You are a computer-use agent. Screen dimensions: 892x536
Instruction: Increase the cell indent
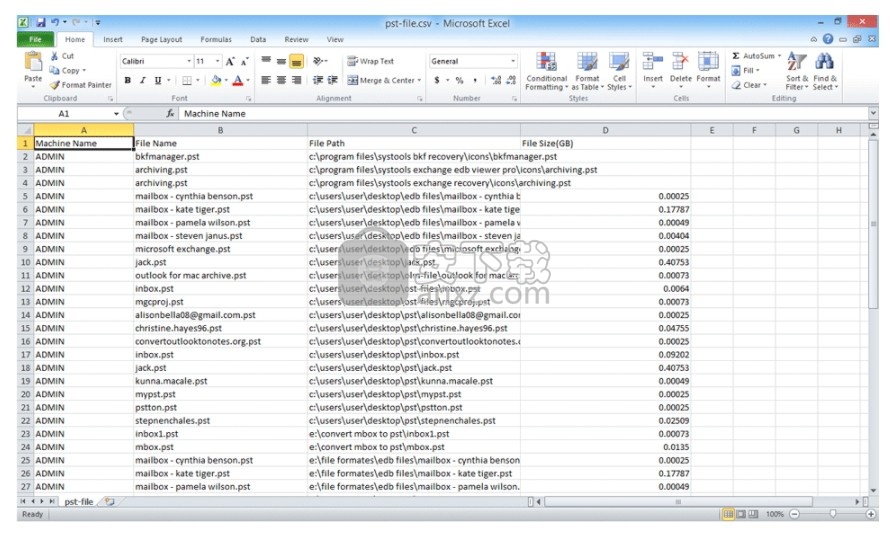click(x=333, y=80)
